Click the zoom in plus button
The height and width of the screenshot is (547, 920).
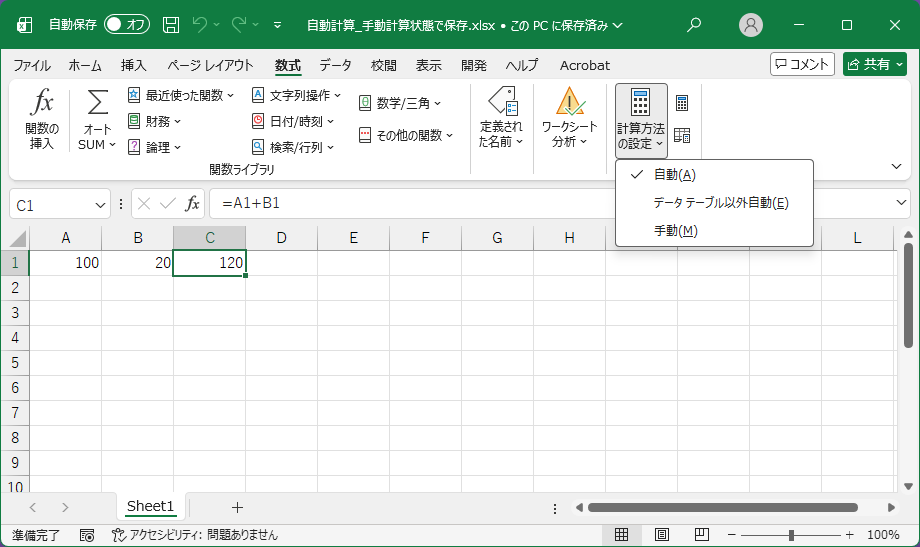(850, 535)
